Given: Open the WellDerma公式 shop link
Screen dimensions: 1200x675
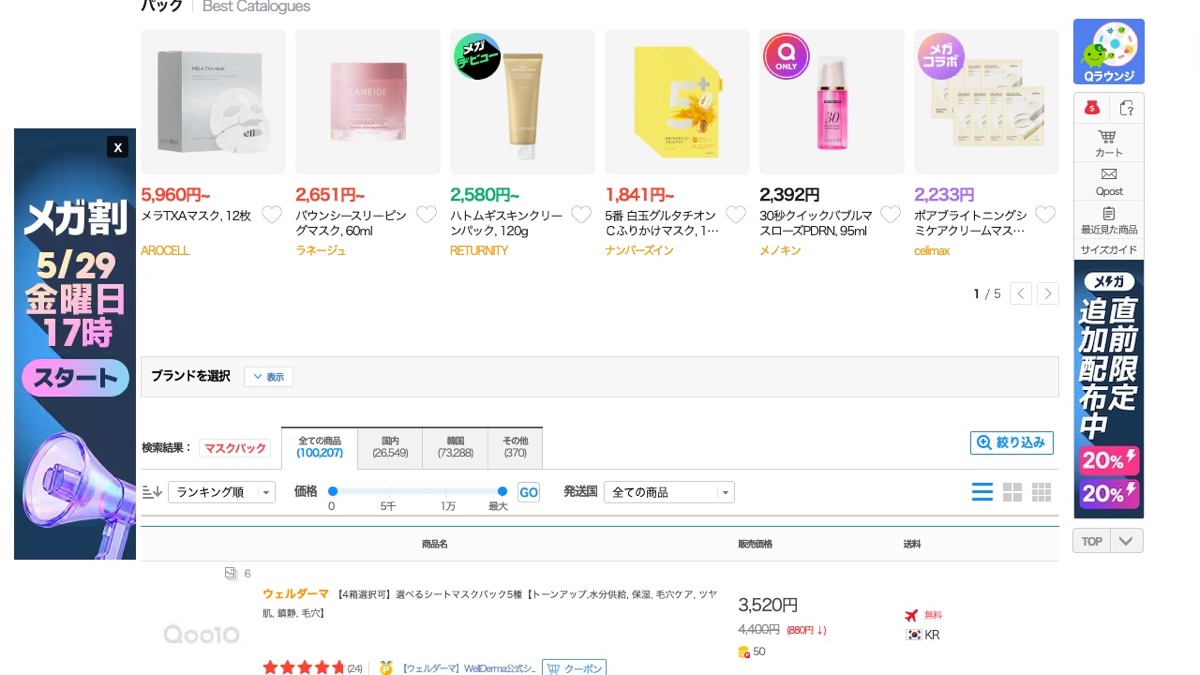Looking at the screenshot, I should click(468, 668).
